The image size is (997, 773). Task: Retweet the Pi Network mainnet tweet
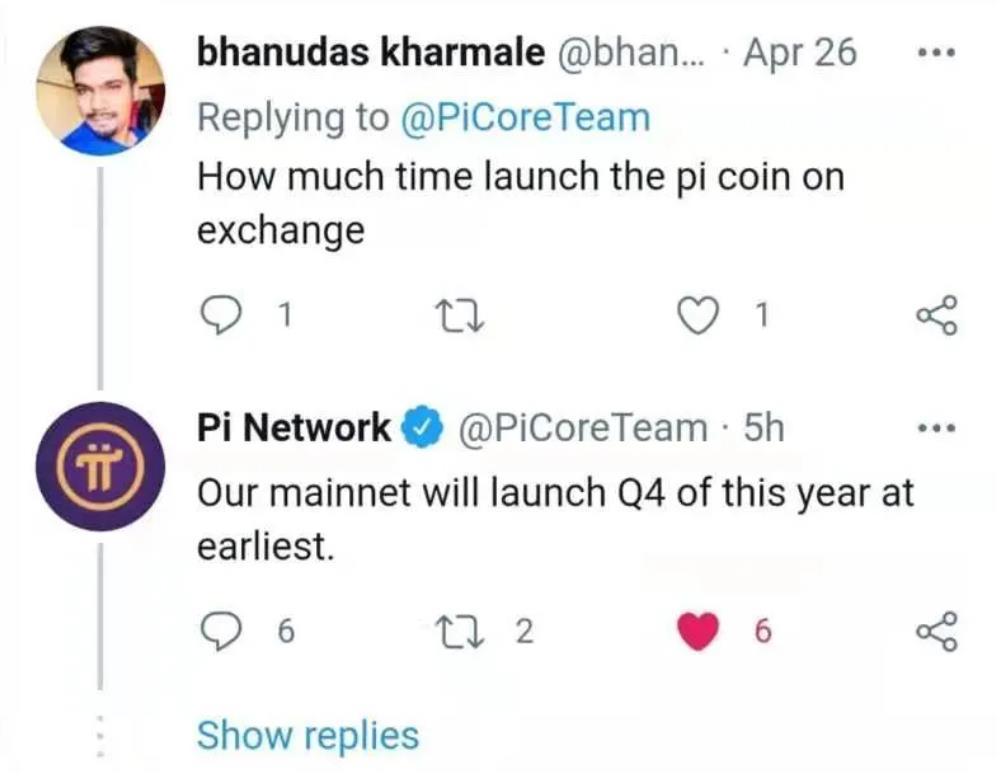(458, 632)
